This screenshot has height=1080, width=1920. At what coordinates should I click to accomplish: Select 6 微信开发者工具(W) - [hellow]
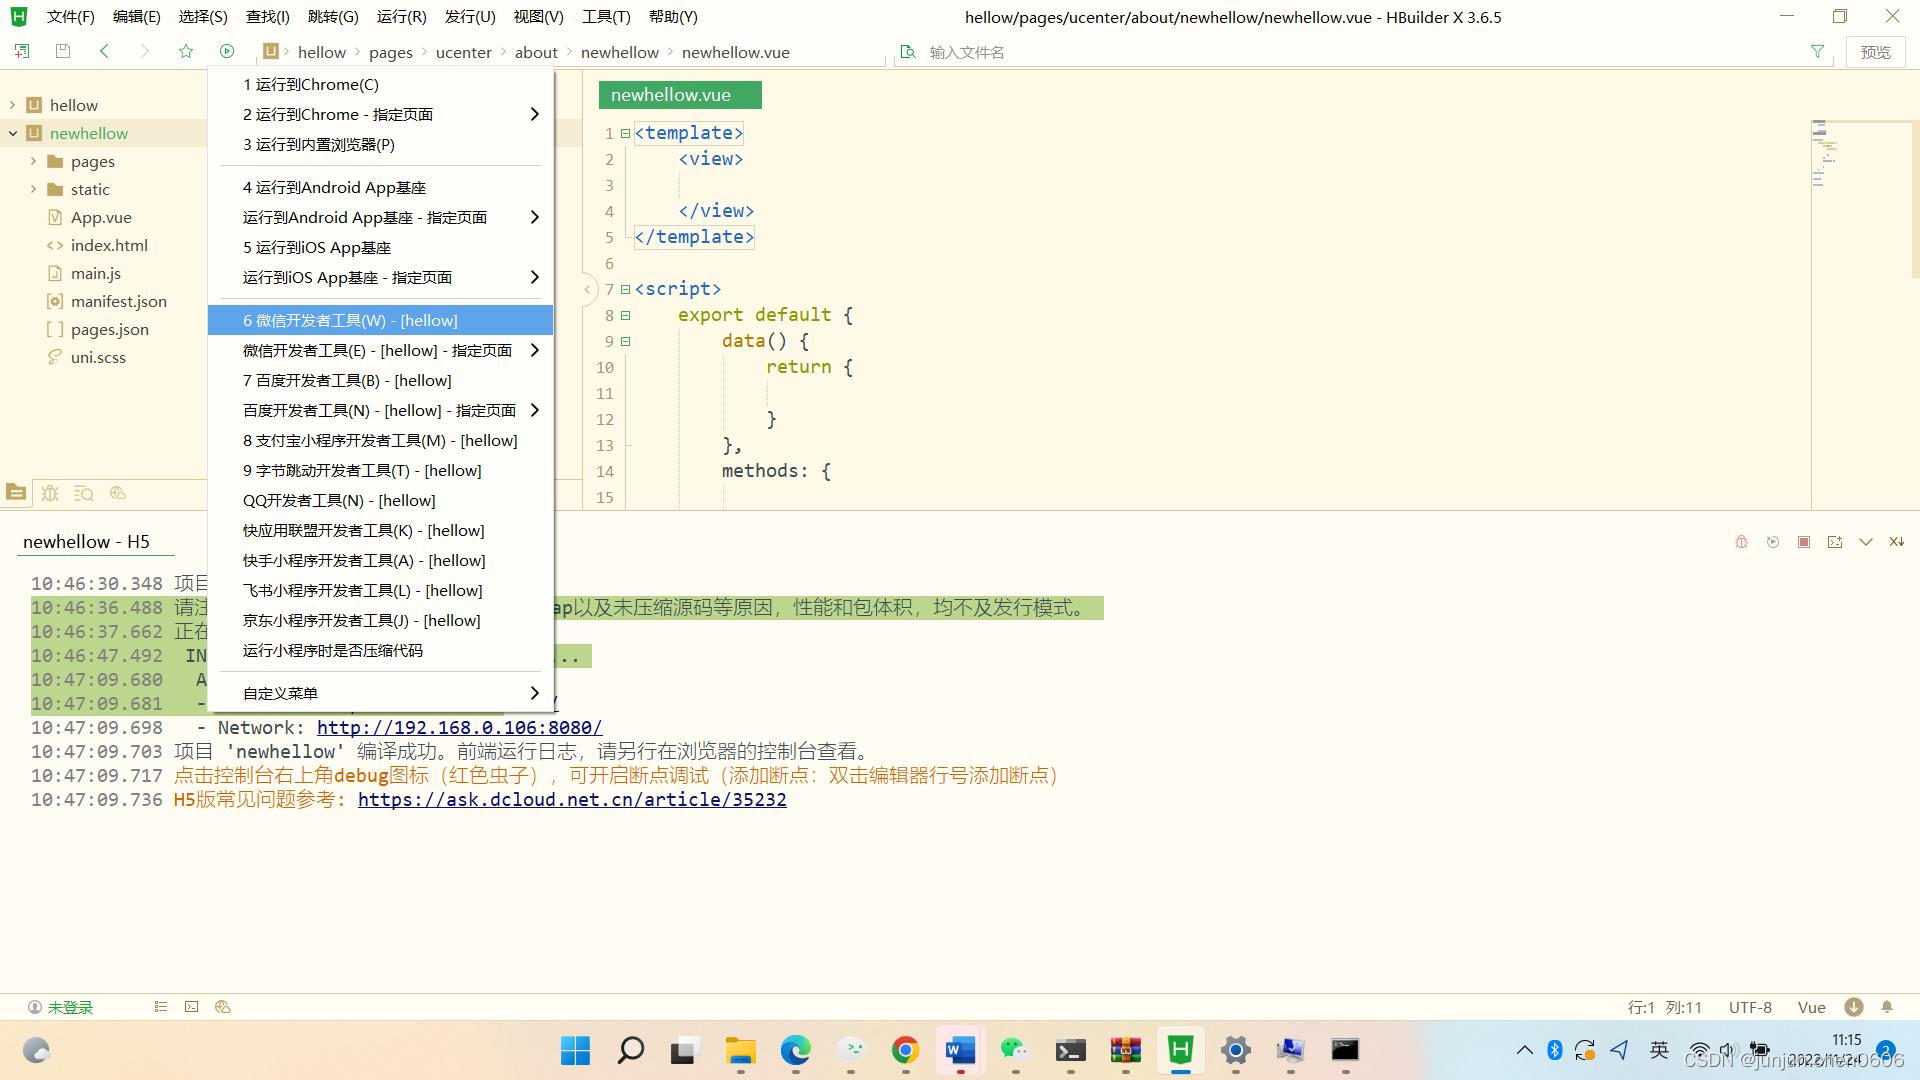[x=380, y=320]
